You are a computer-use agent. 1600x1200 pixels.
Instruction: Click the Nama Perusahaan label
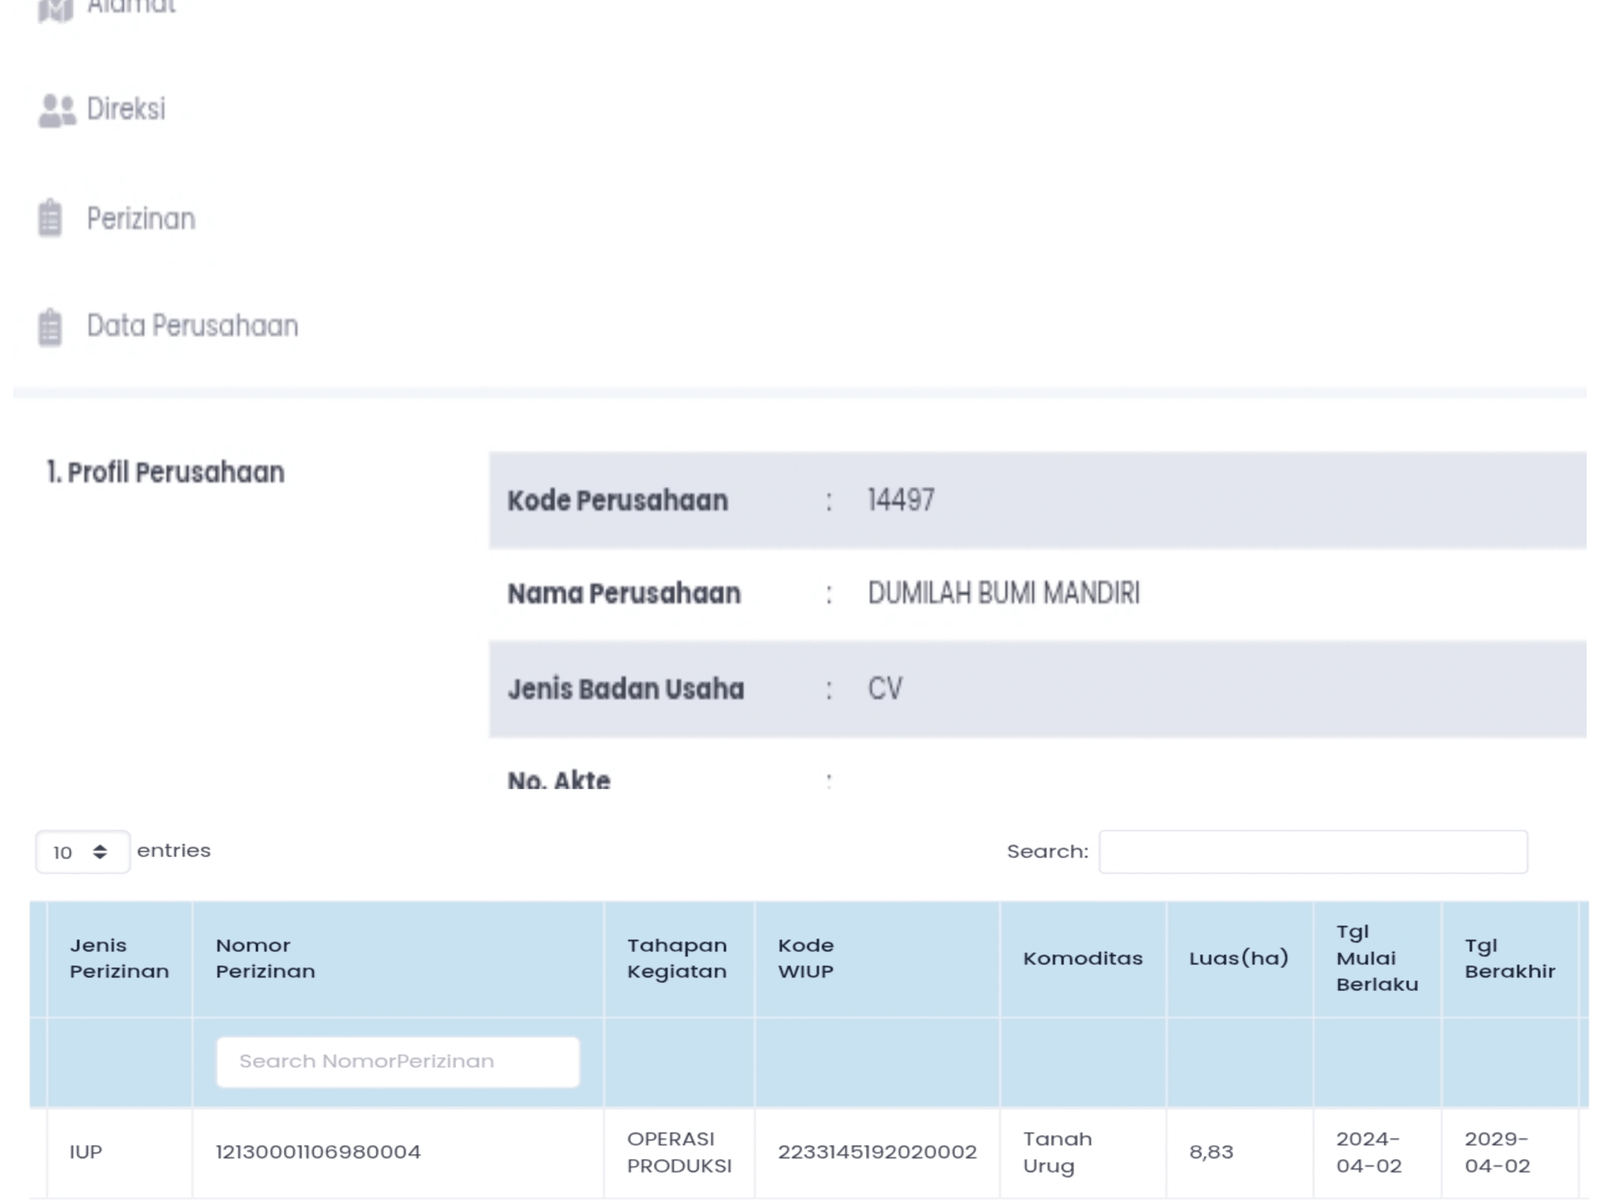[624, 593]
